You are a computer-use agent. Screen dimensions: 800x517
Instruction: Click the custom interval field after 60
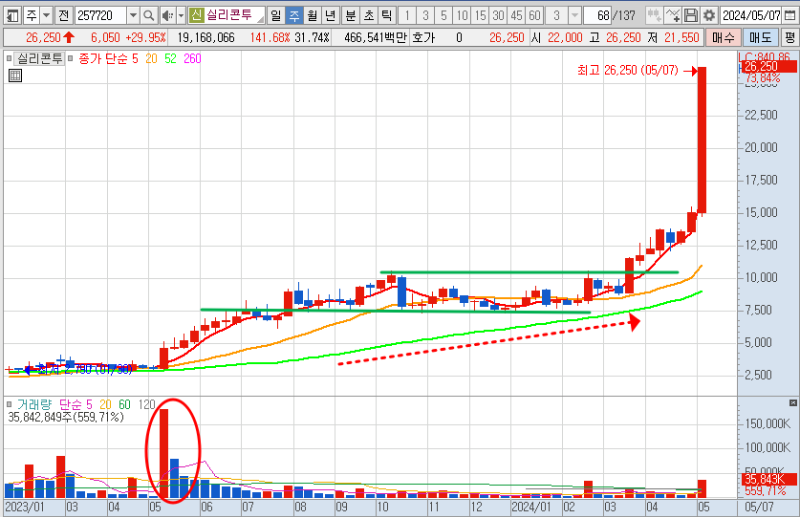pos(556,16)
